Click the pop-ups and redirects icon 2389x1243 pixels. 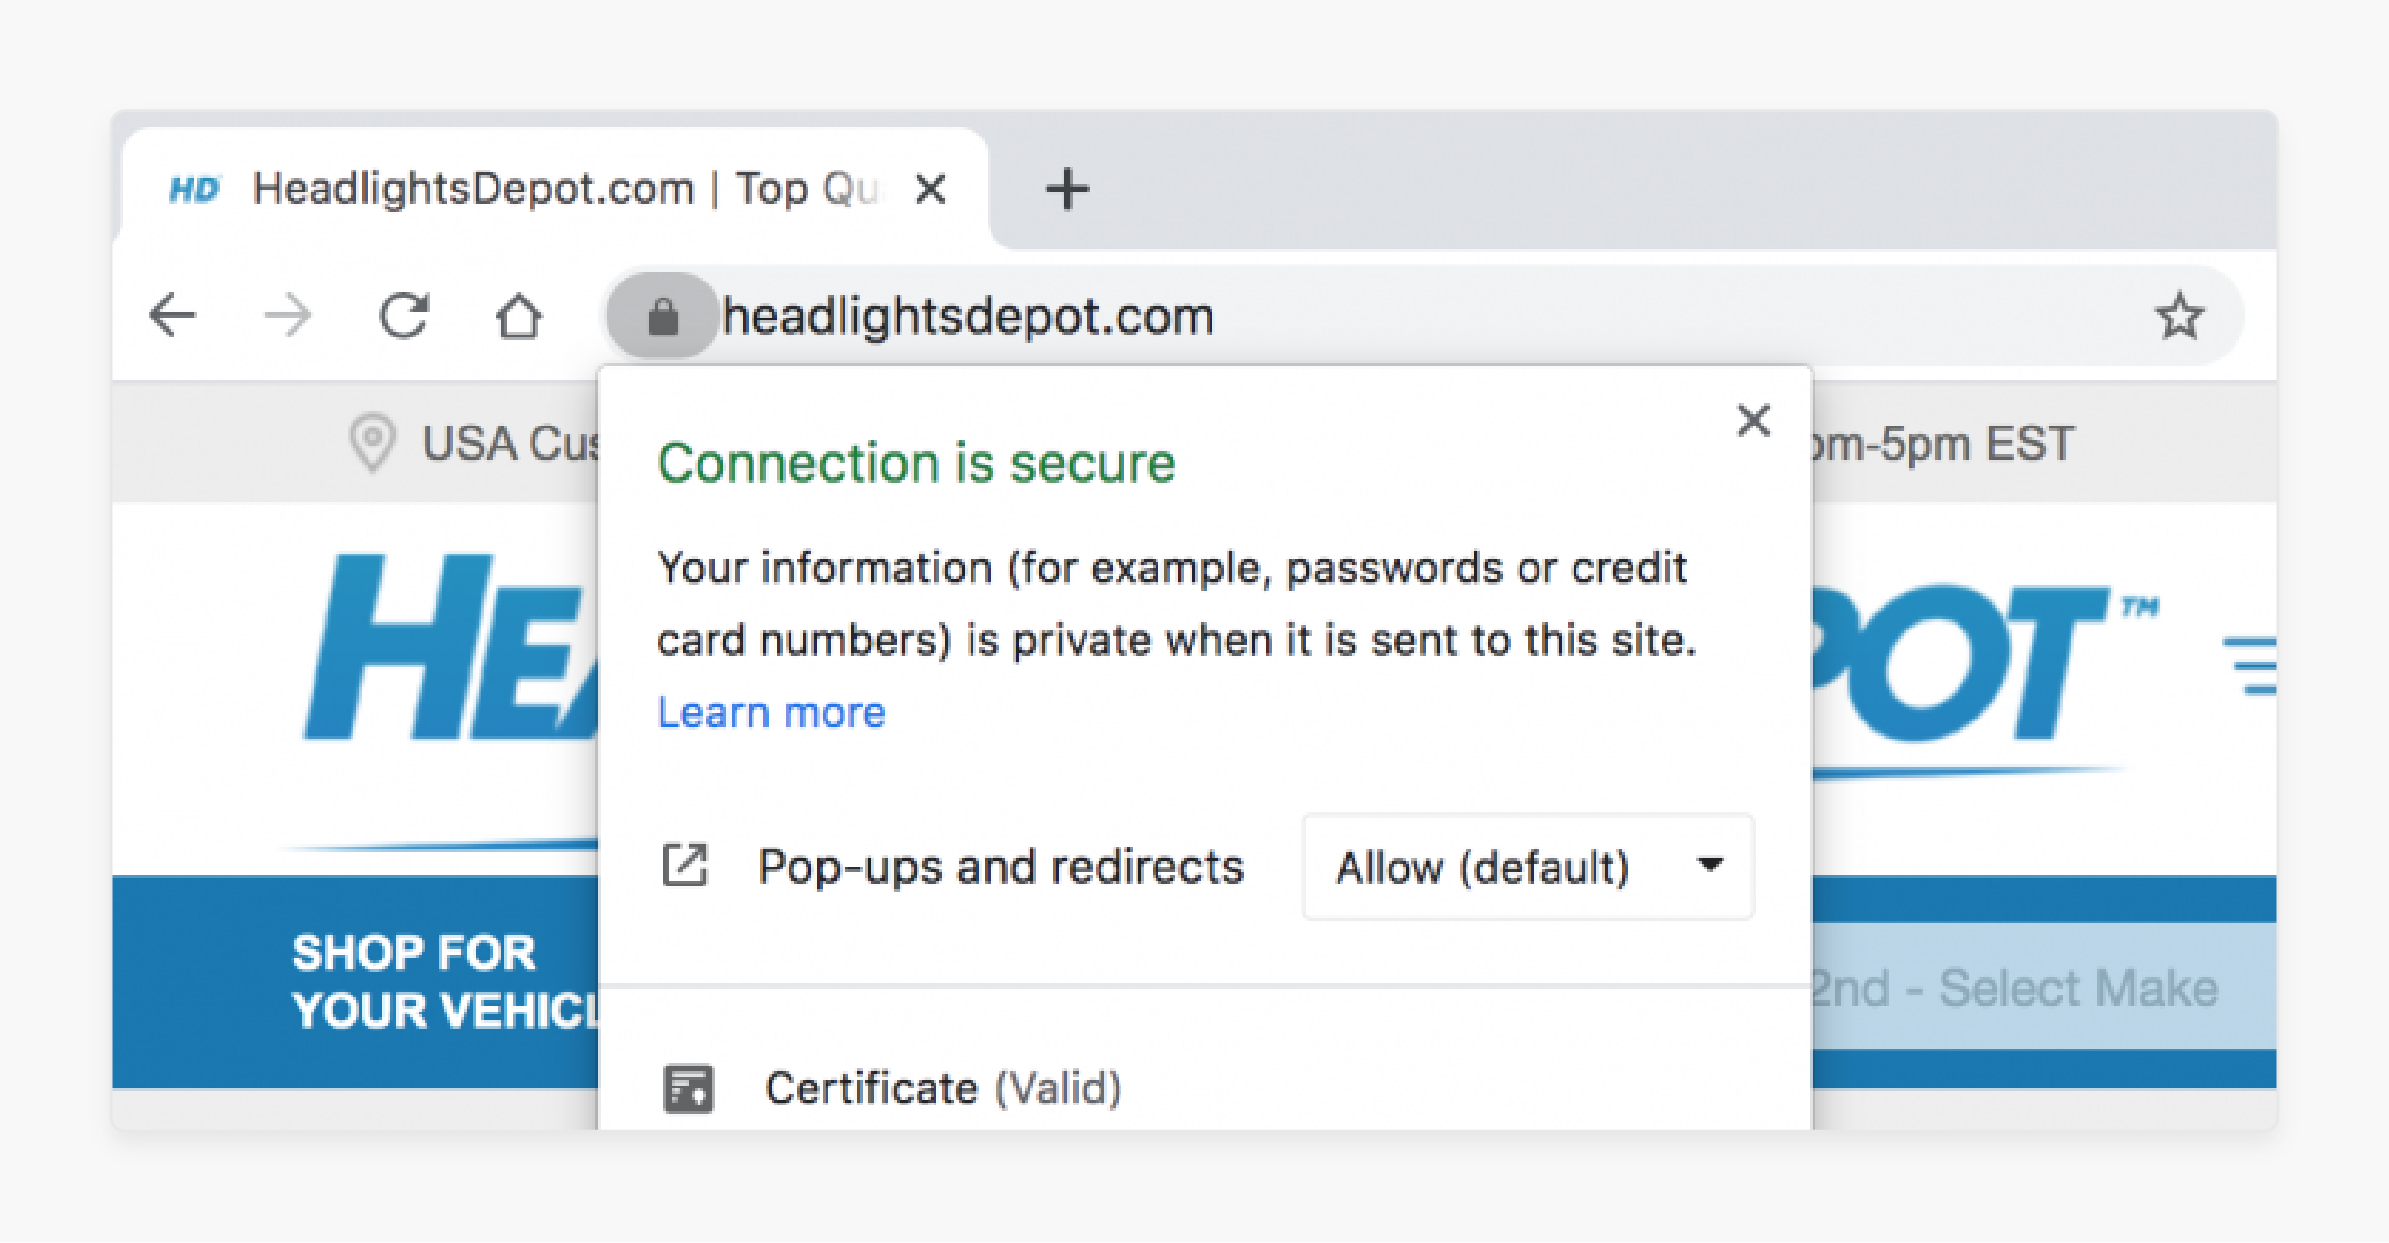(685, 866)
